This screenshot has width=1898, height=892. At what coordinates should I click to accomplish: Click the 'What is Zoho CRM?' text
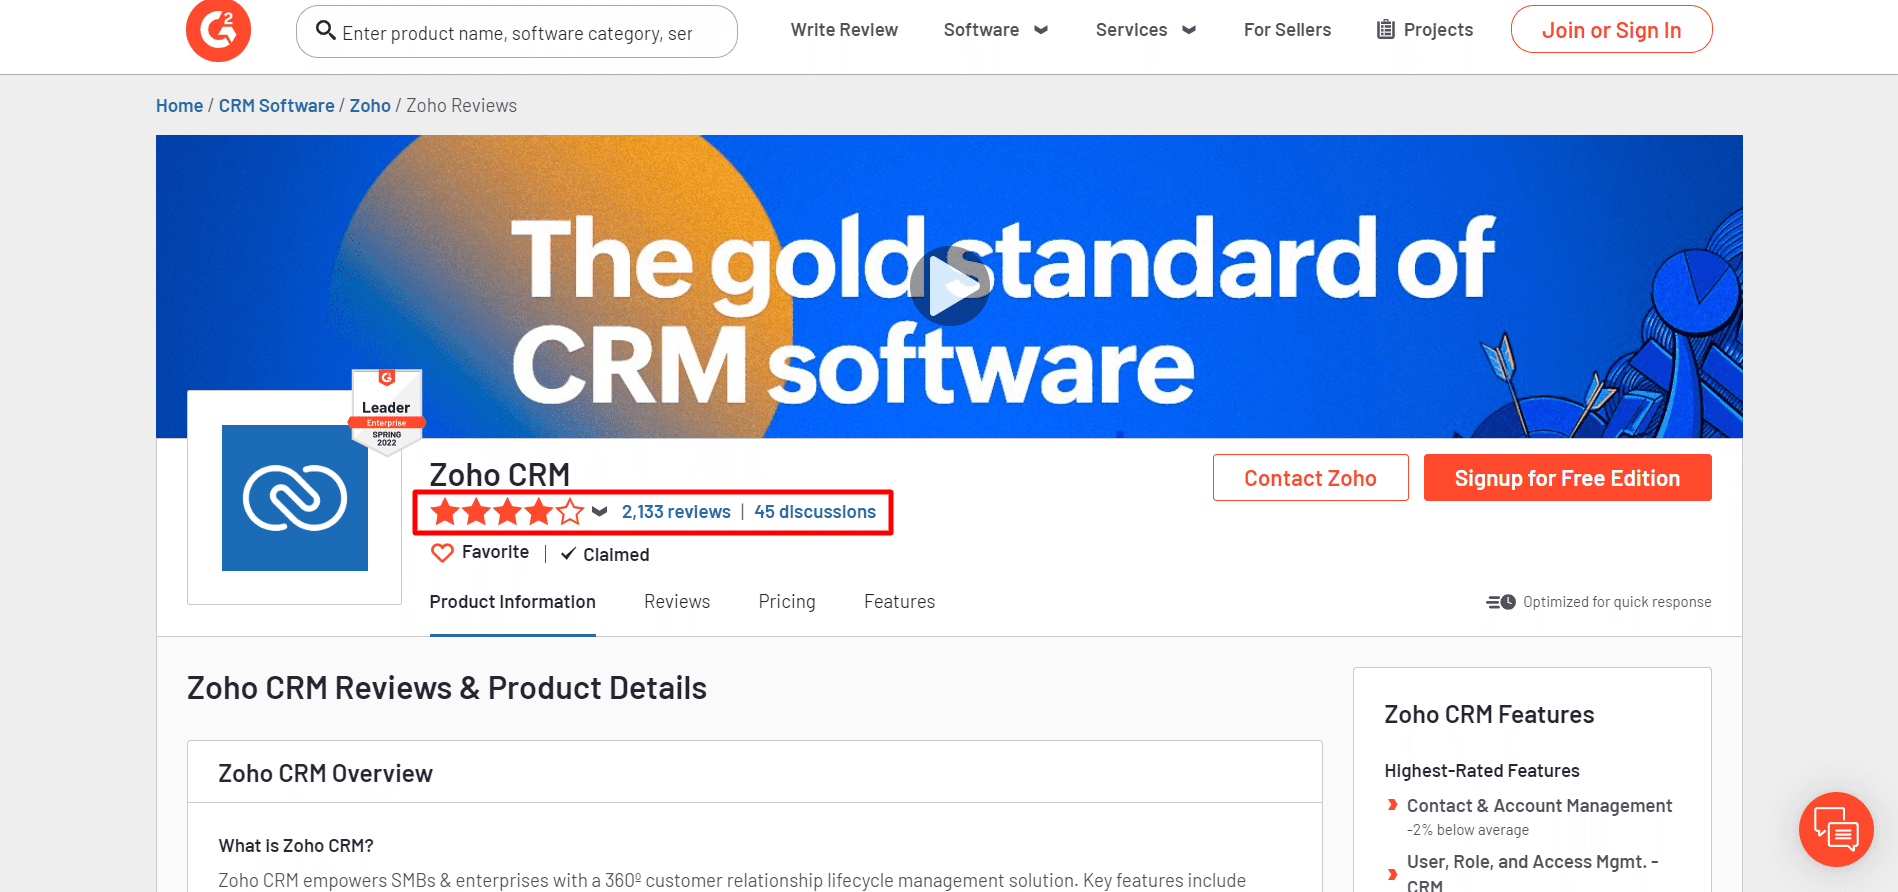[296, 846]
